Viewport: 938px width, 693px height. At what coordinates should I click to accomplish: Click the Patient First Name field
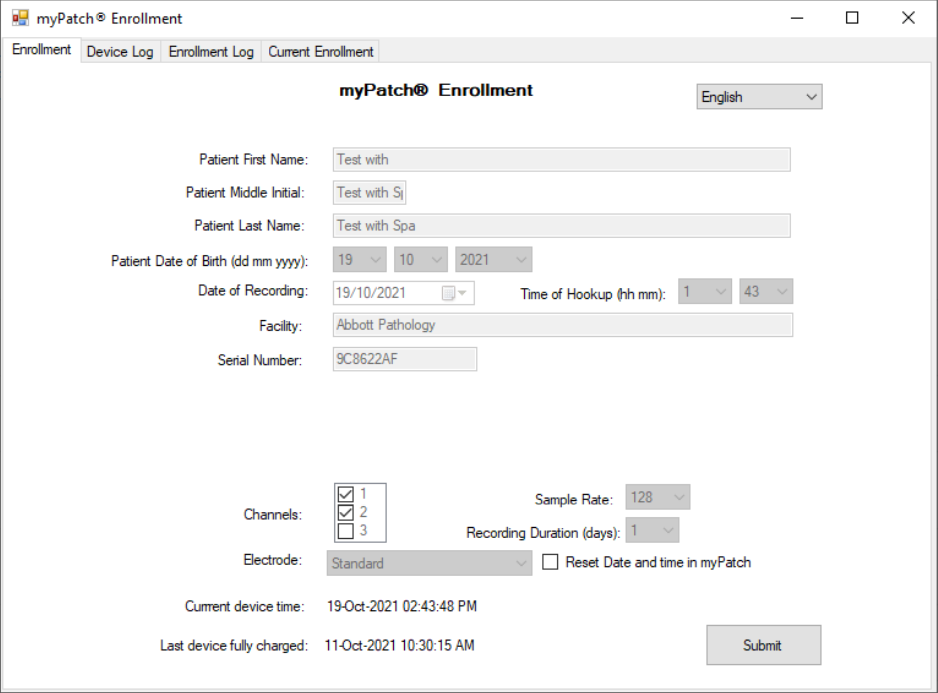pyautogui.click(x=561, y=160)
